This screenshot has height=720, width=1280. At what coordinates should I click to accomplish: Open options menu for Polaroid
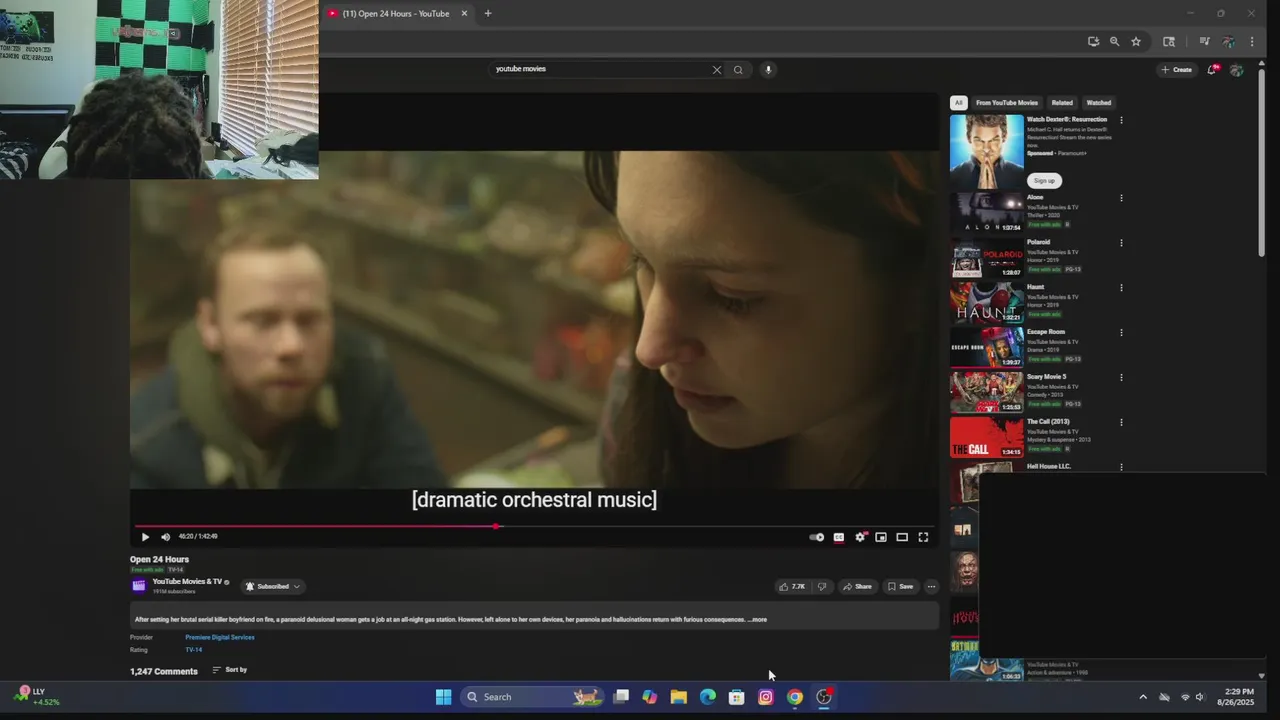pos(1121,243)
